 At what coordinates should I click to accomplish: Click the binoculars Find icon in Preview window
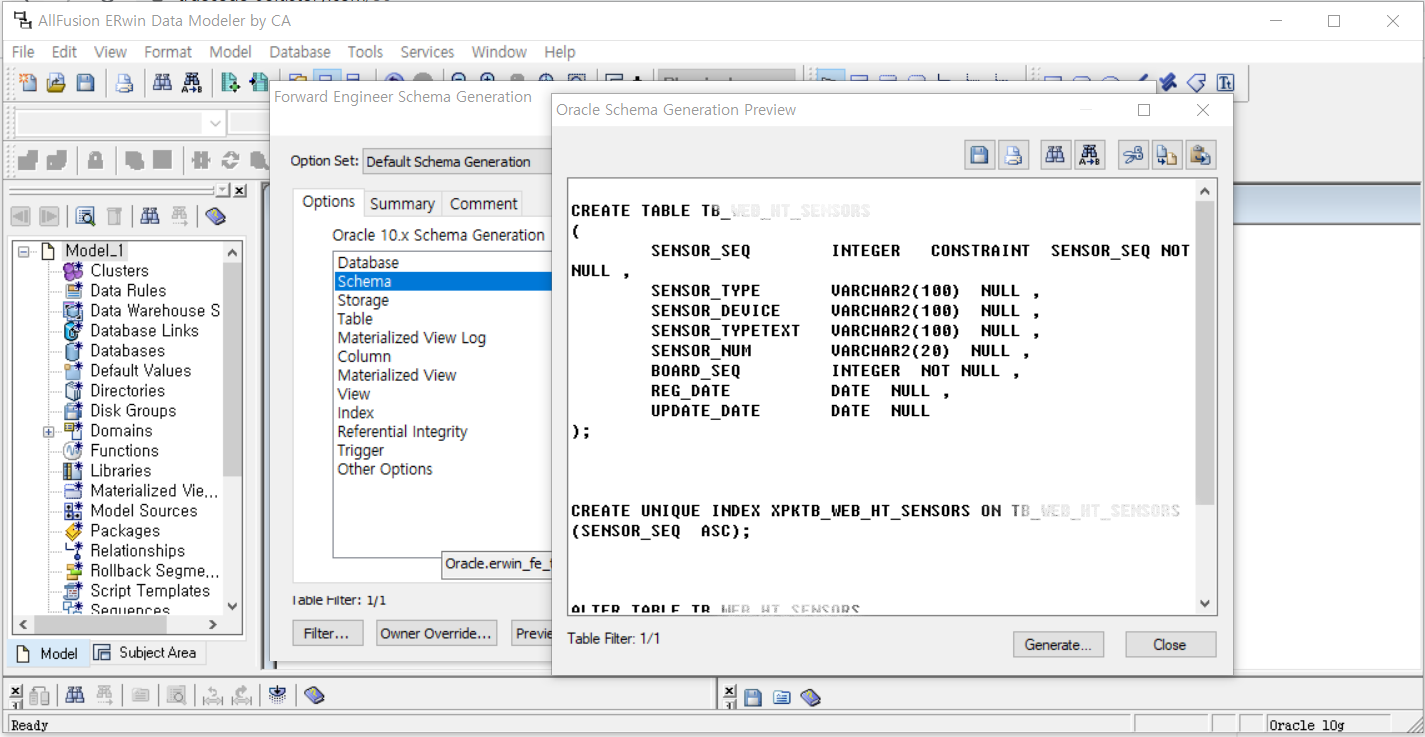click(x=1055, y=155)
